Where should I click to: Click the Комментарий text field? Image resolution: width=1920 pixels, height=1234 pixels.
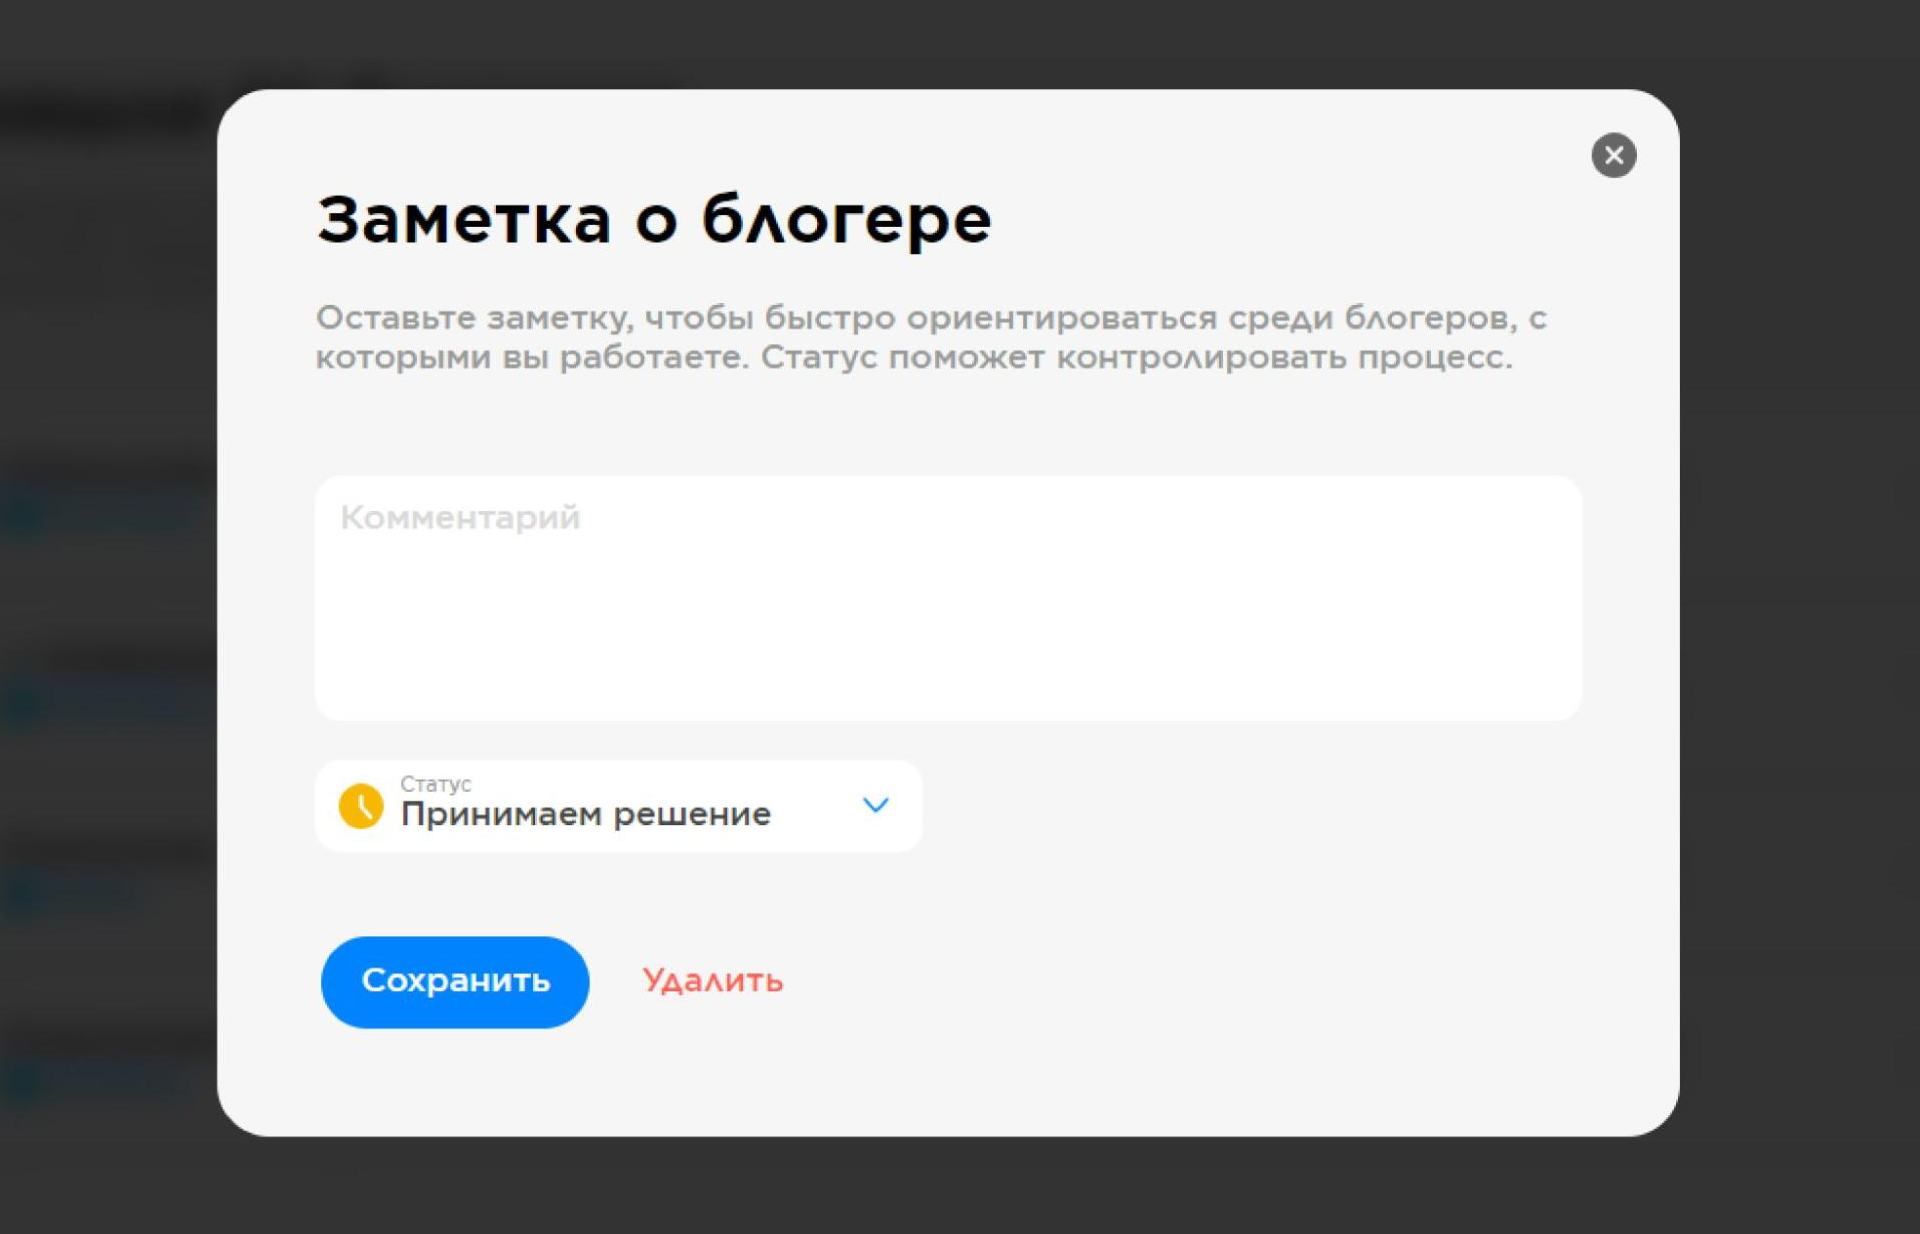[948, 598]
